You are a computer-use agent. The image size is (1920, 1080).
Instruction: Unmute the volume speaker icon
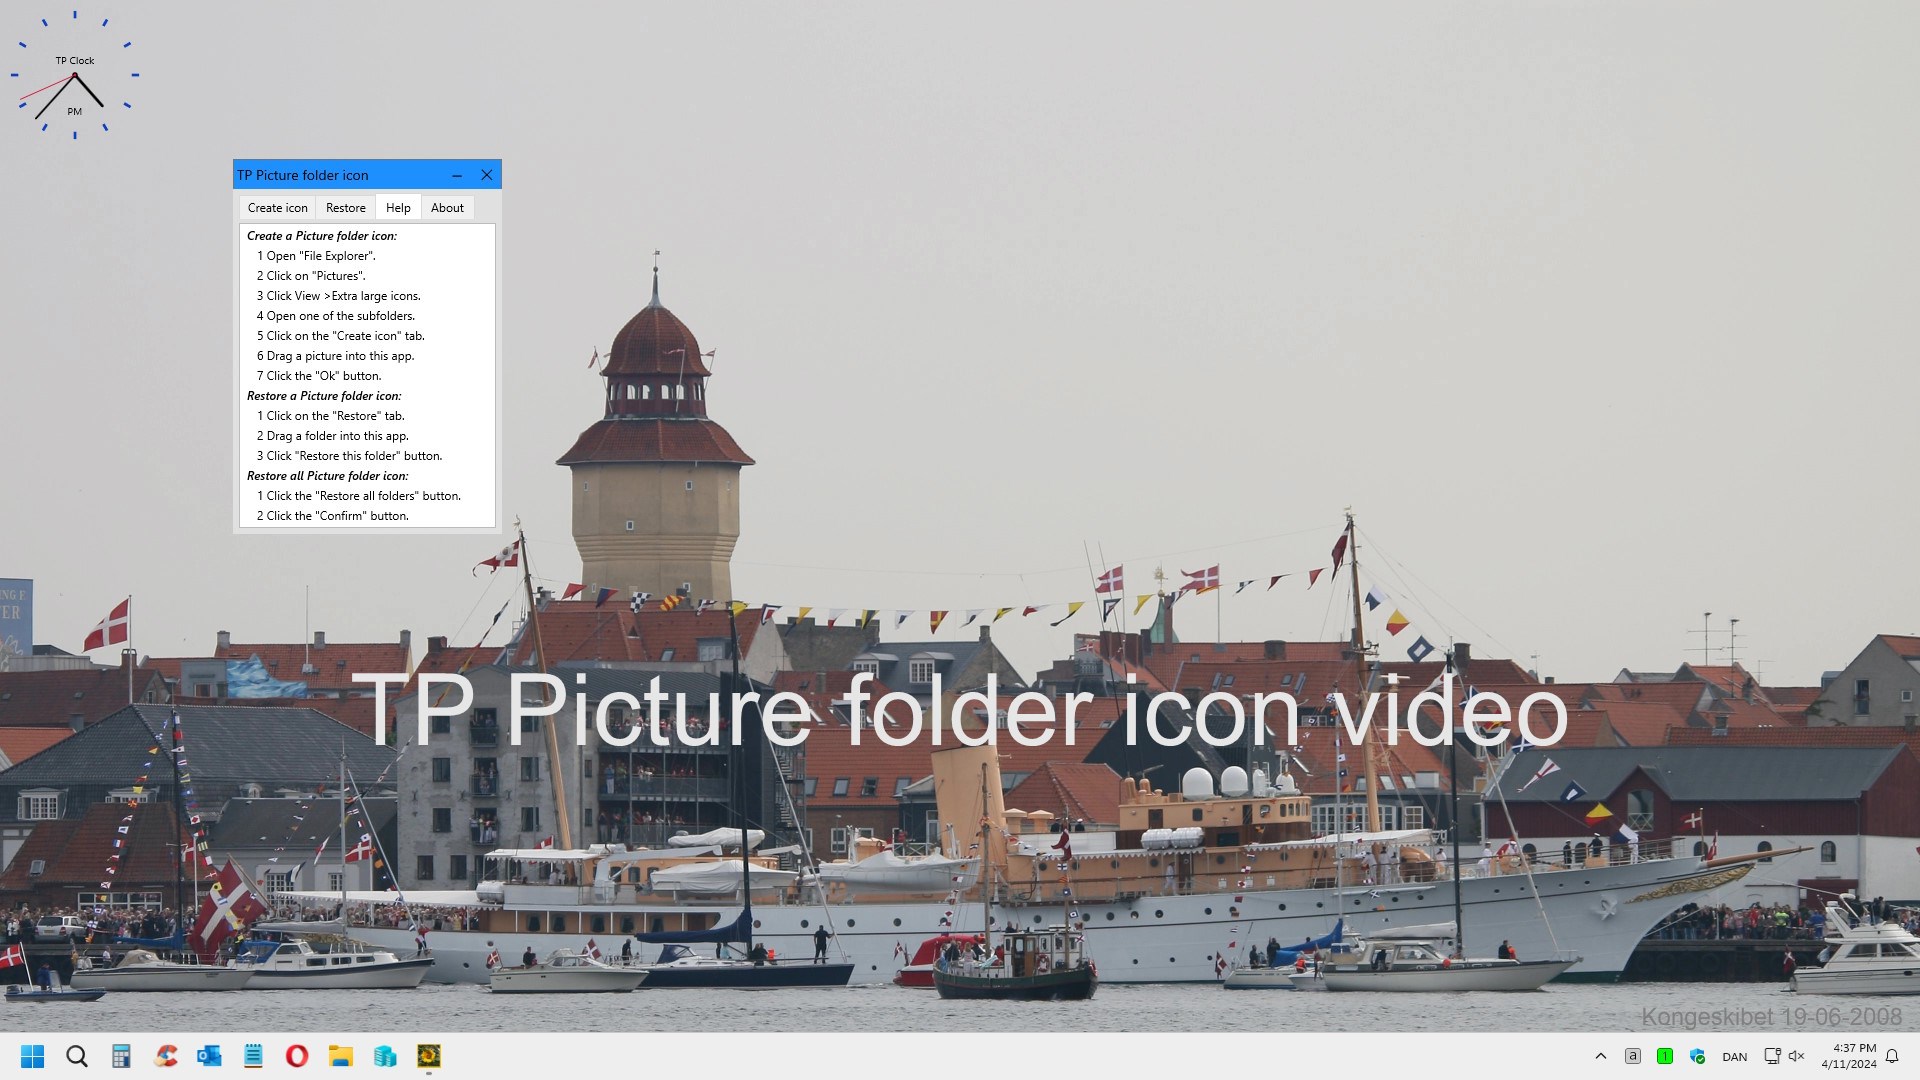pos(1797,1056)
